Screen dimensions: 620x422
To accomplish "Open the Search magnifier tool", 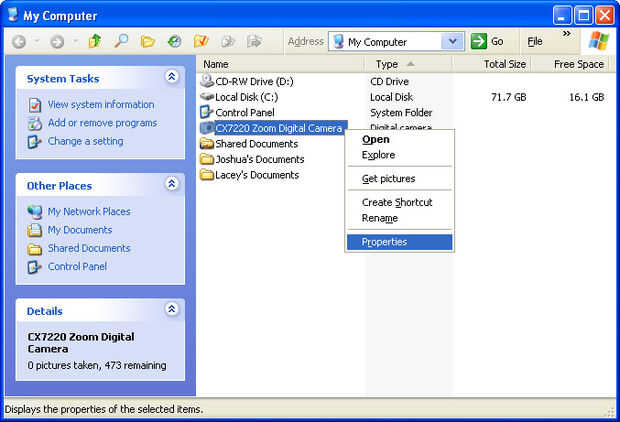I will (x=121, y=41).
